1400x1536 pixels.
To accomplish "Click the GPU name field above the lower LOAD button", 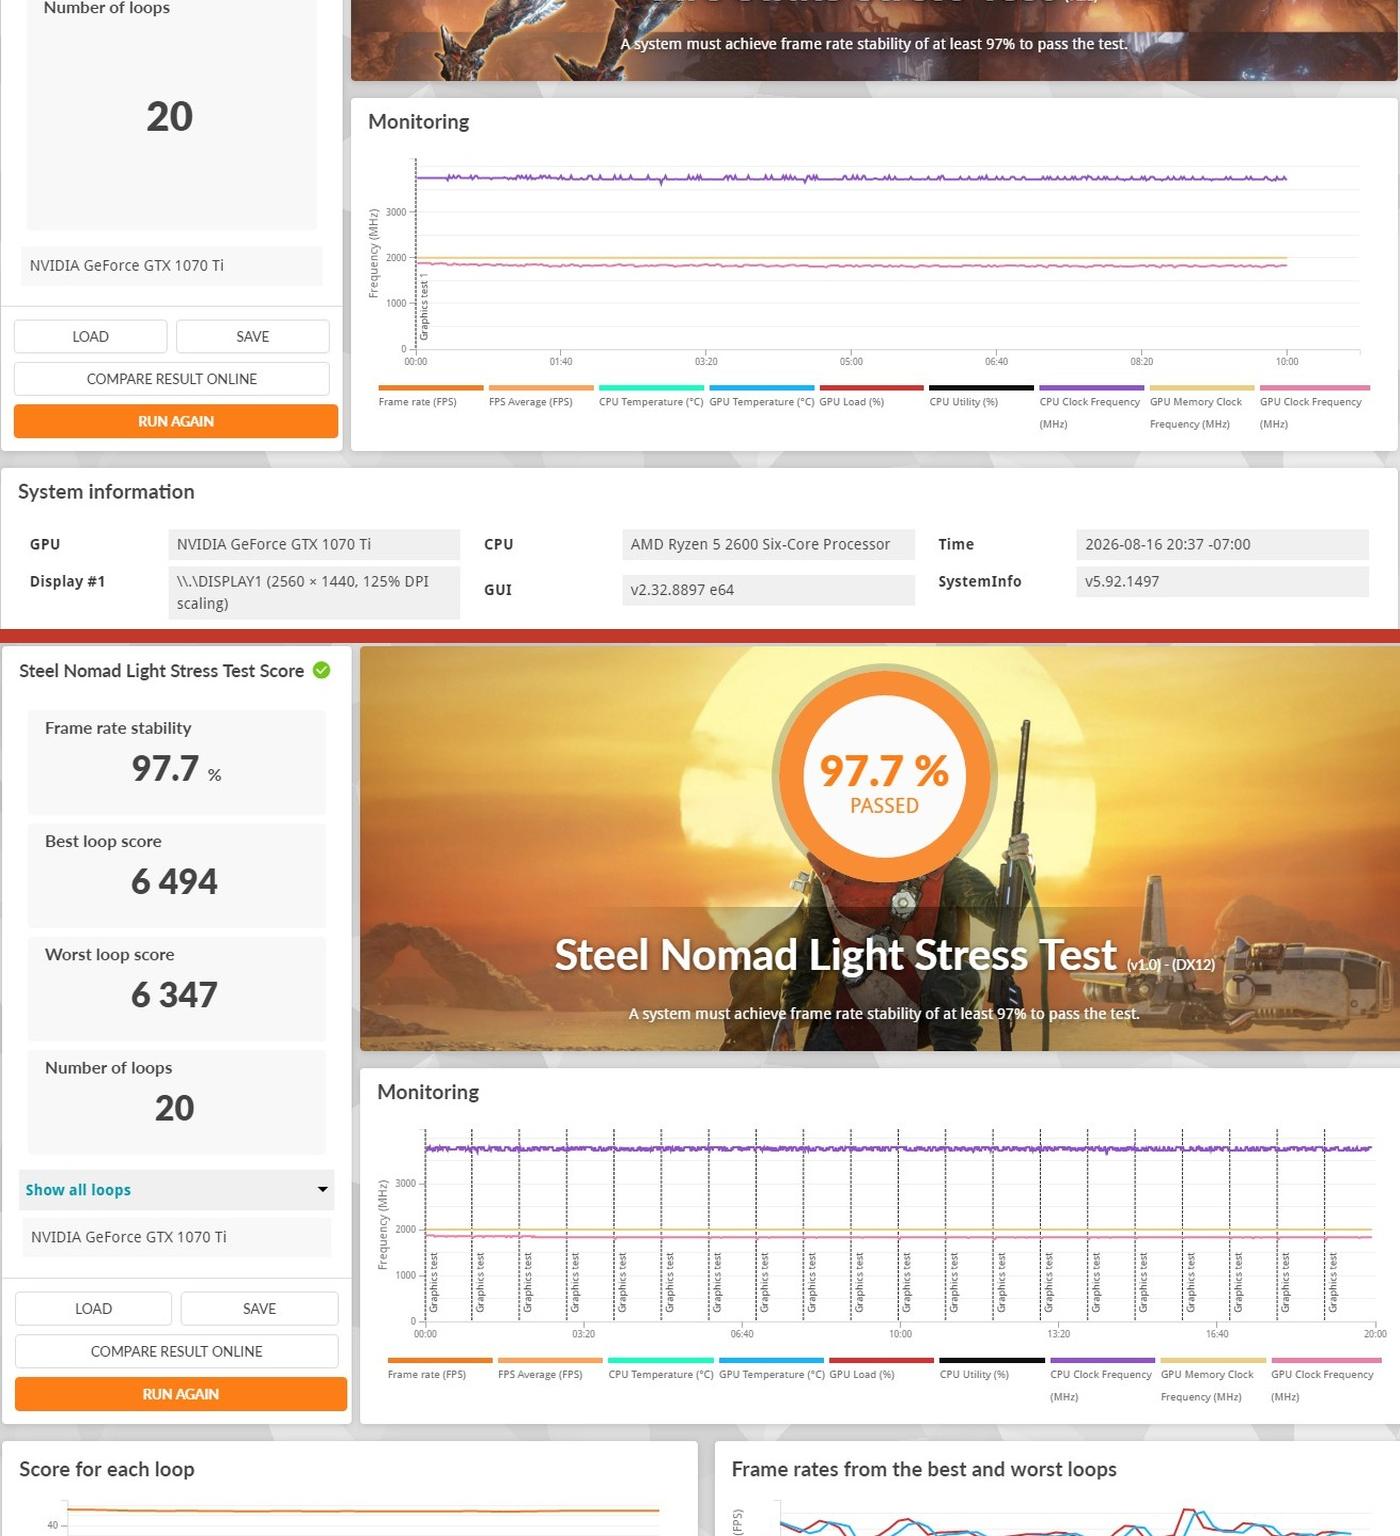I will [x=176, y=1237].
